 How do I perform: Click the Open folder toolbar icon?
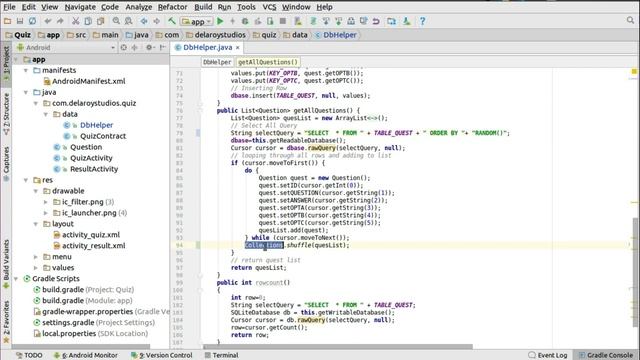(x=7, y=21)
